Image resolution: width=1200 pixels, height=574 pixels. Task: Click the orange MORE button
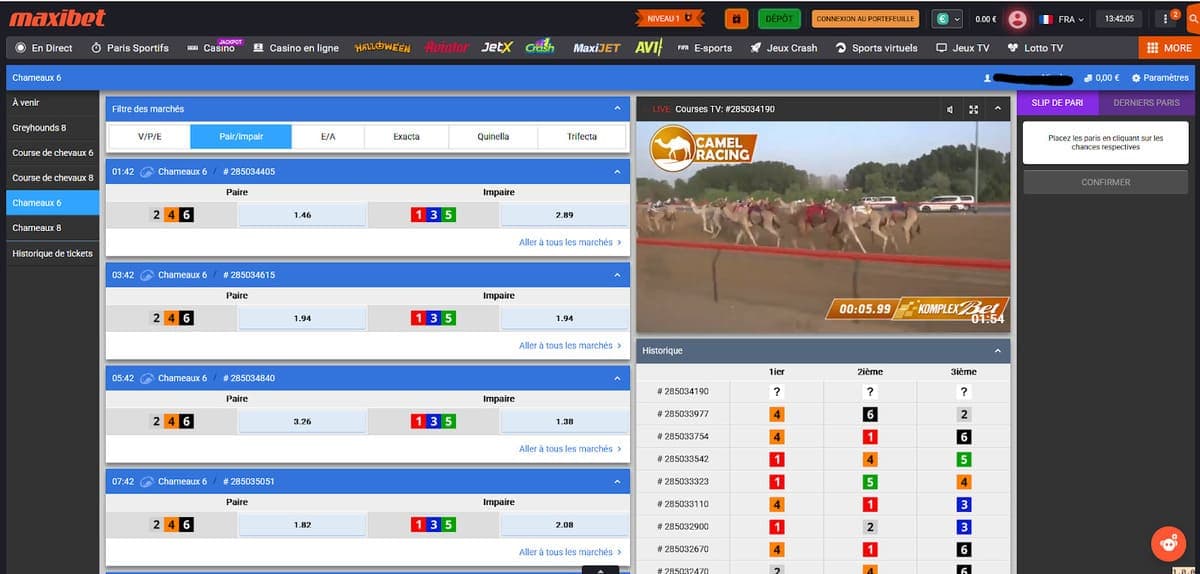point(1168,48)
